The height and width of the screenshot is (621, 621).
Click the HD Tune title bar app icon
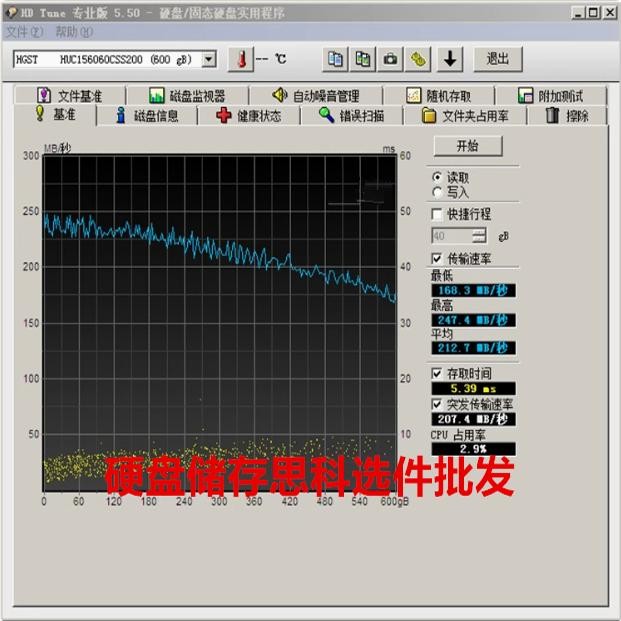coord(11,13)
